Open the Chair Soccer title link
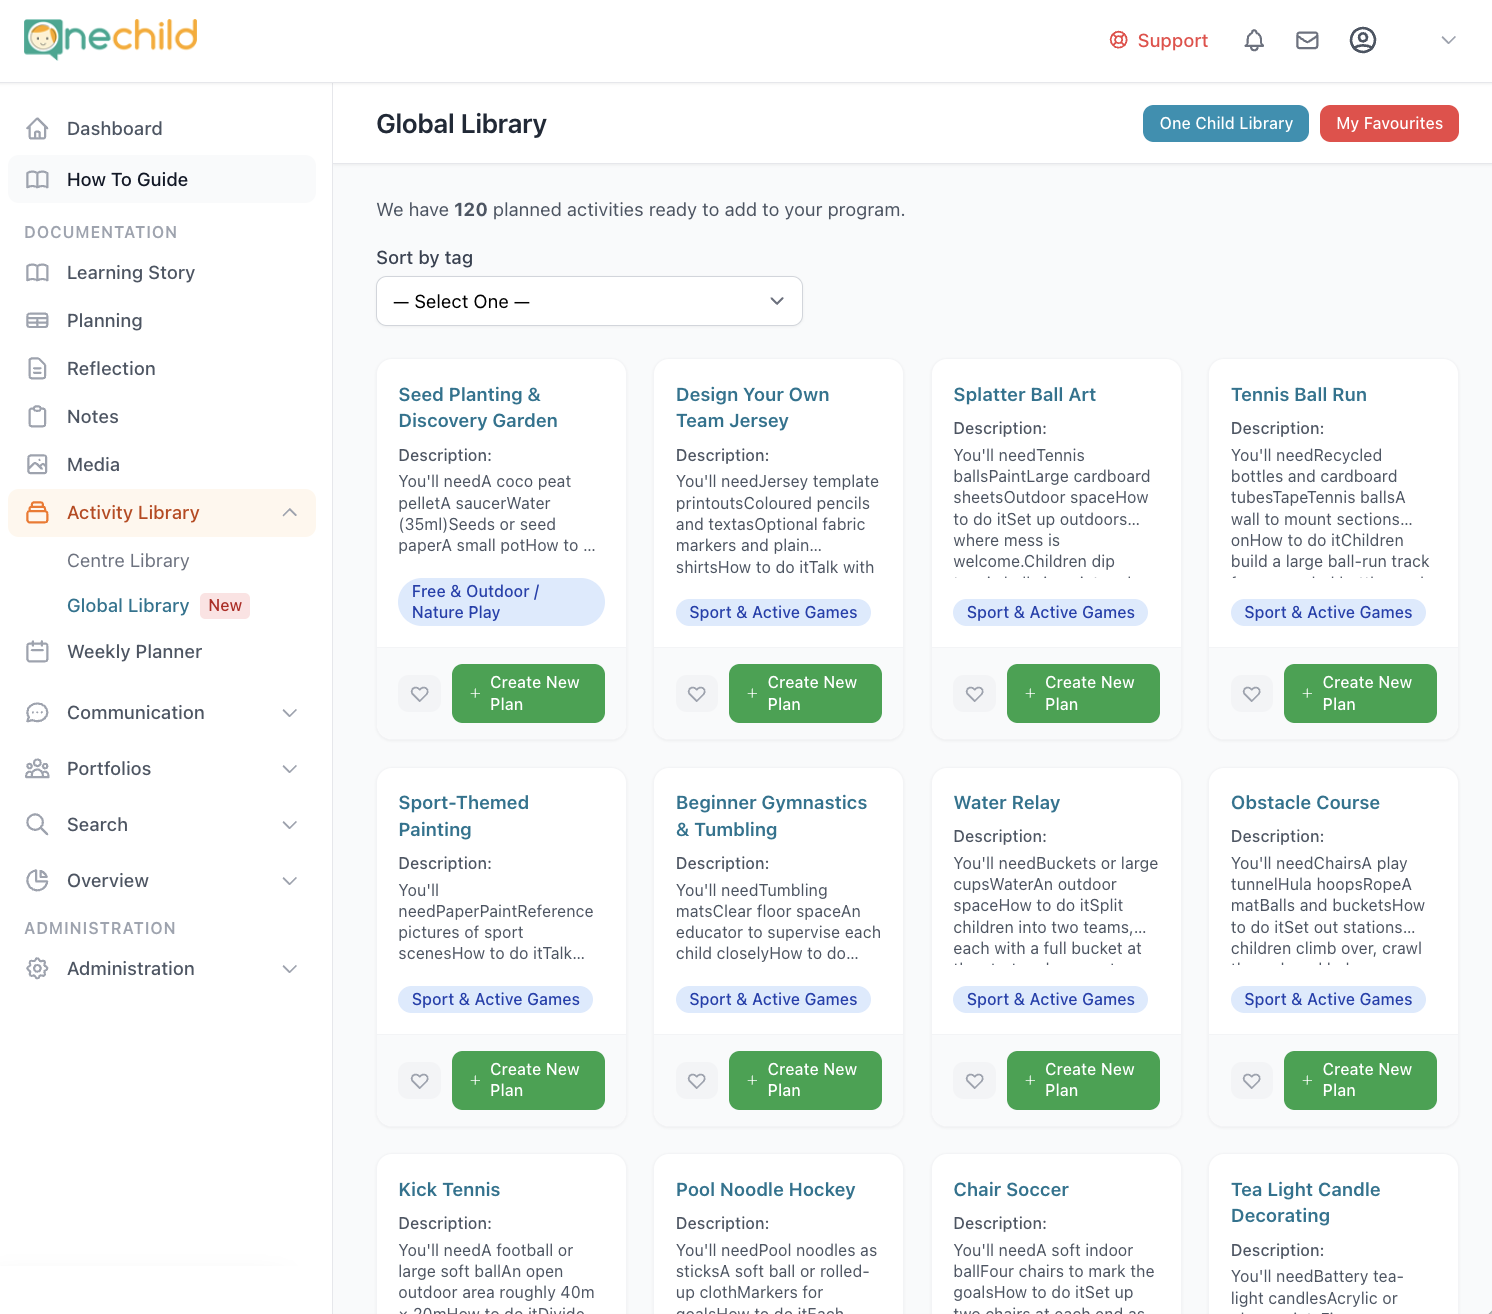Viewport: 1492px width, 1314px height. tap(1011, 1189)
